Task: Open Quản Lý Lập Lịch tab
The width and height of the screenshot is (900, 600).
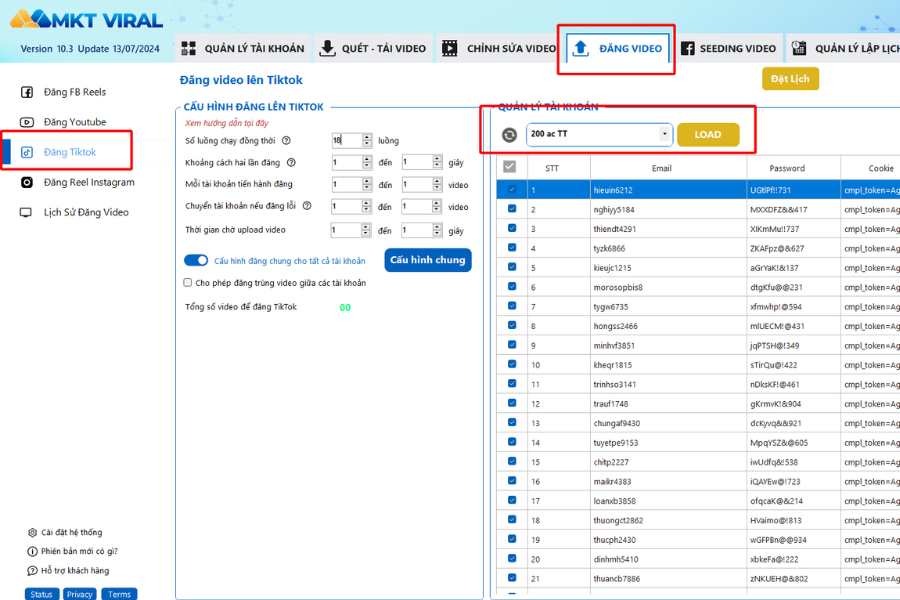Action: click(x=845, y=48)
